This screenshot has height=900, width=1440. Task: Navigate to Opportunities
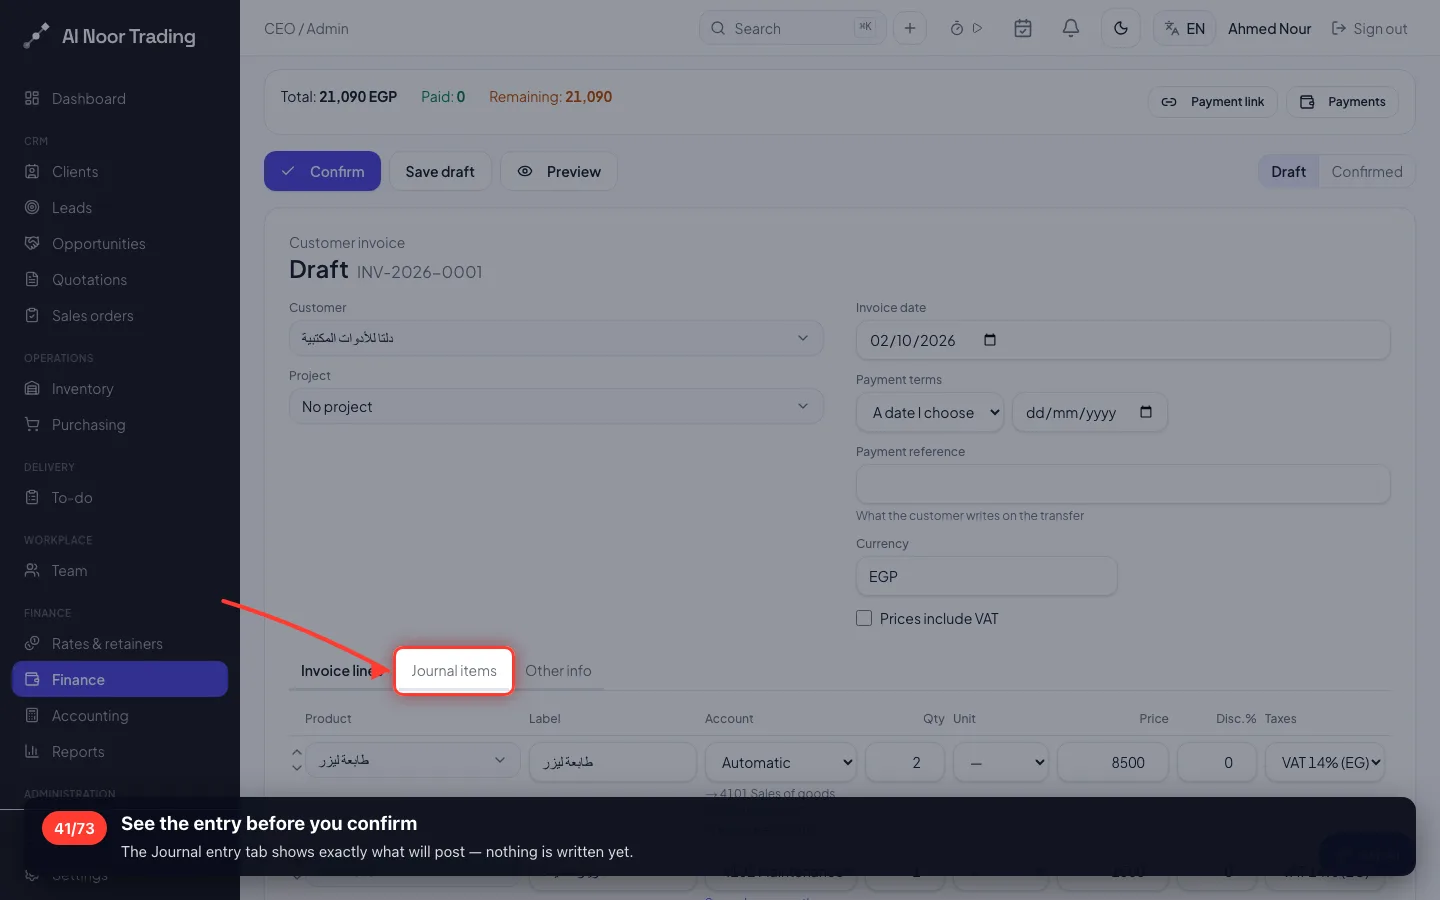click(x=120, y=243)
